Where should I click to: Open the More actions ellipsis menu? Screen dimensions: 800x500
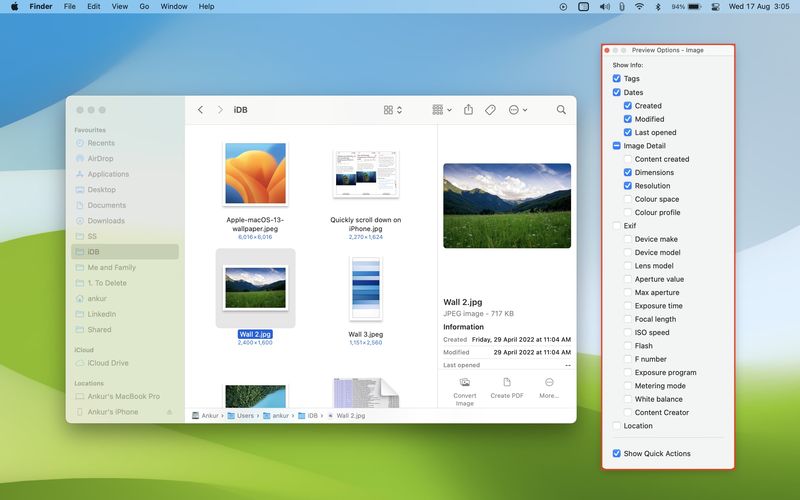coord(518,110)
